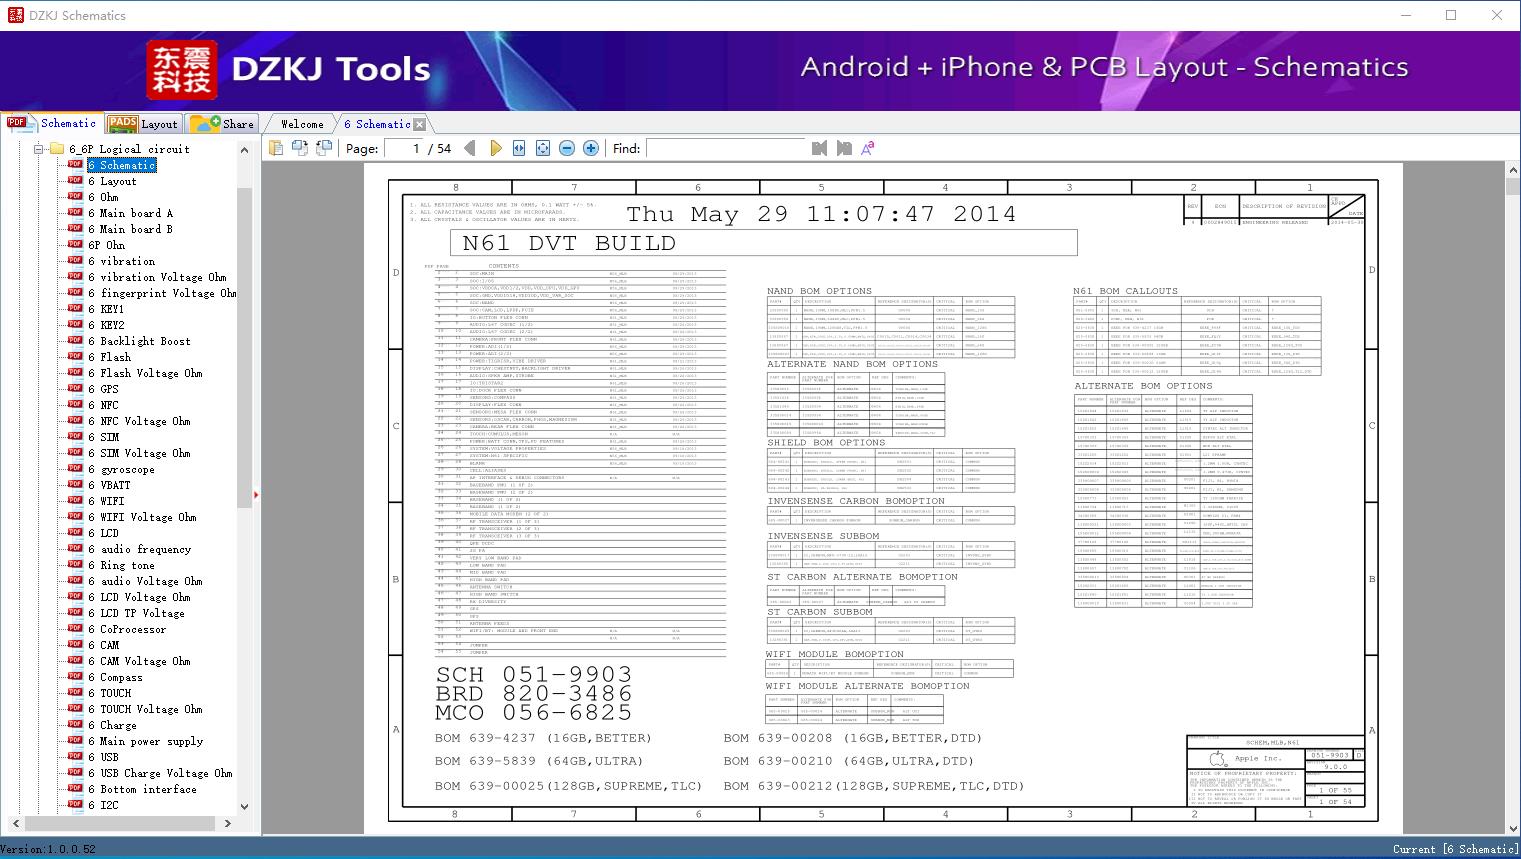Open 6 USB Charge Voltage Ohm
The height and width of the screenshot is (859, 1521).
point(160,773)
